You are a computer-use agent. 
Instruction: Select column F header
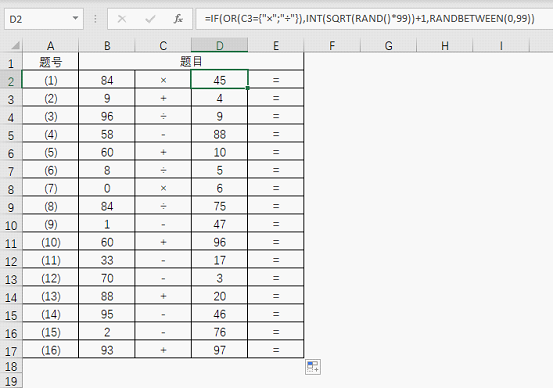tap(332, 46)
